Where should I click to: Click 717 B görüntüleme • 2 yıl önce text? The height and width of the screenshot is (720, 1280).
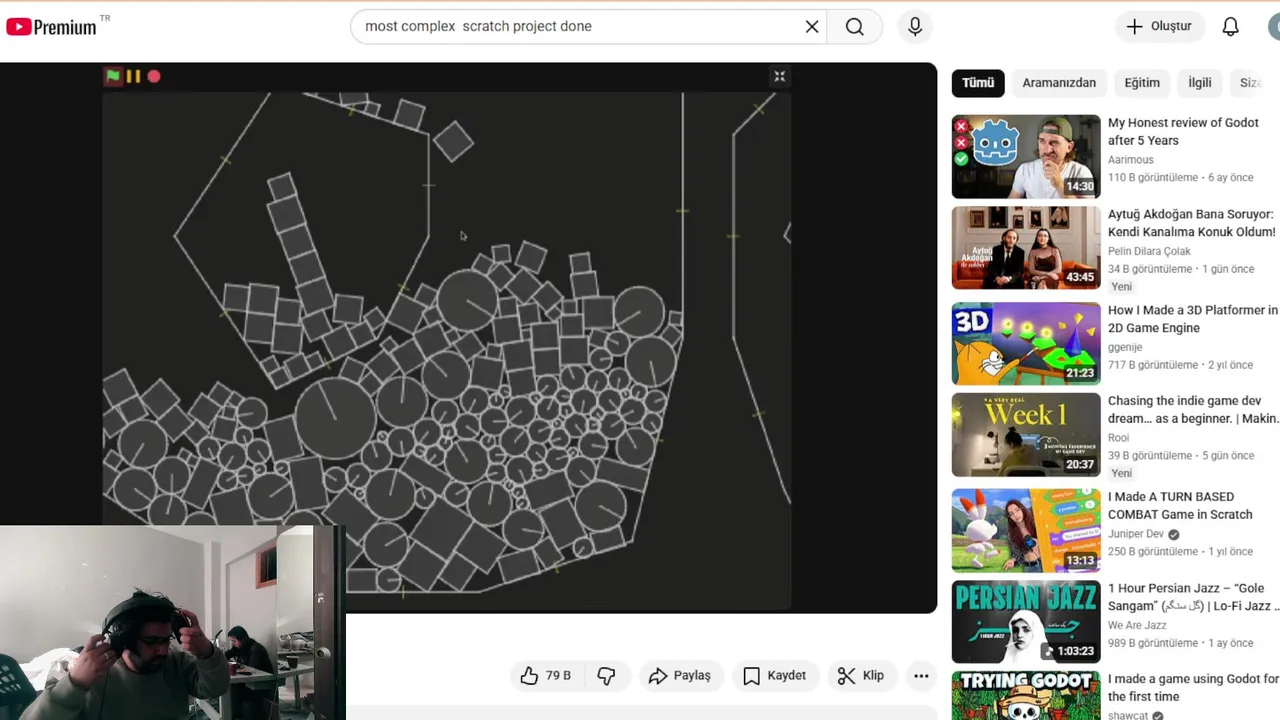1180,365
